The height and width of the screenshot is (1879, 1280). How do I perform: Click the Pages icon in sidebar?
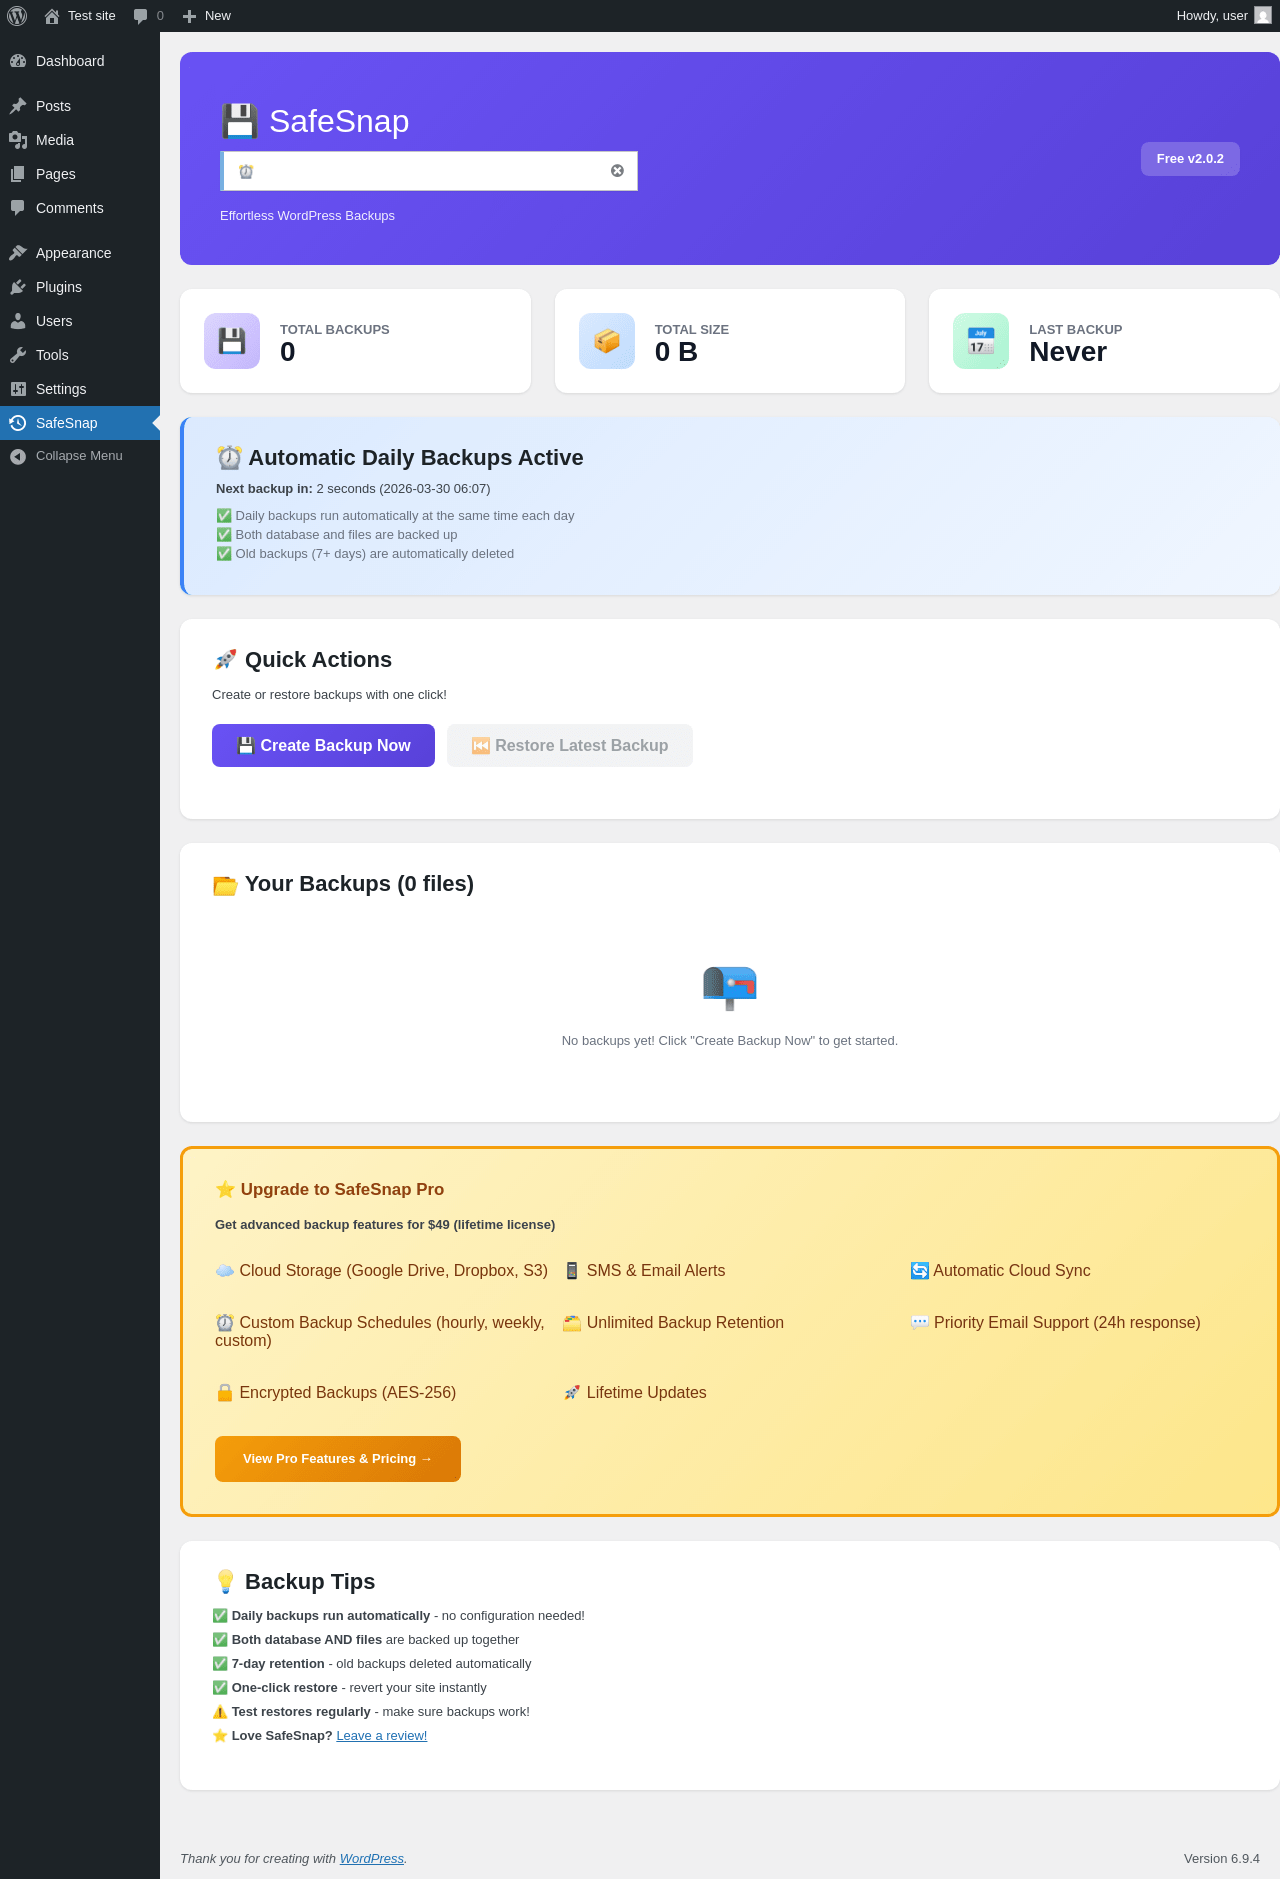point(18,174)
